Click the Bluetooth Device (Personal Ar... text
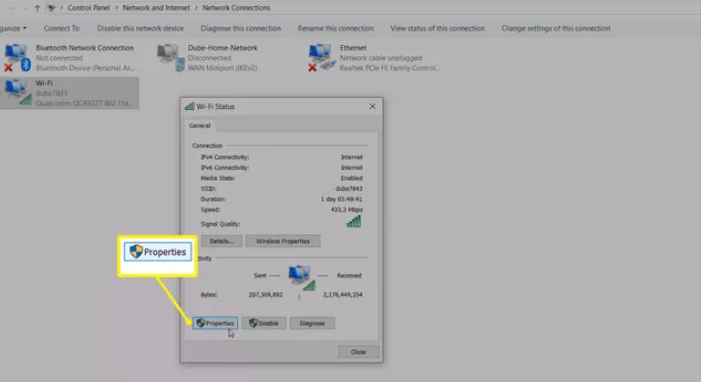The width and height of the screenshot is (701, 382). click(x=85, y=68)
